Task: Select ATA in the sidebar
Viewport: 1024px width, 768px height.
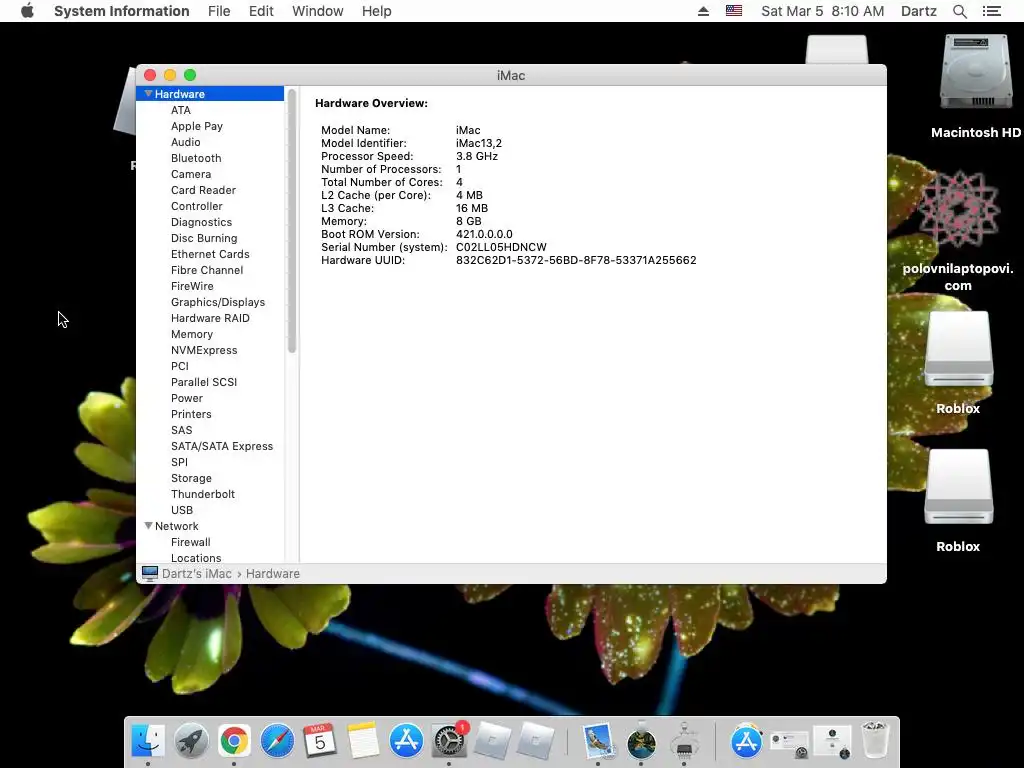Action: (181, 110)
